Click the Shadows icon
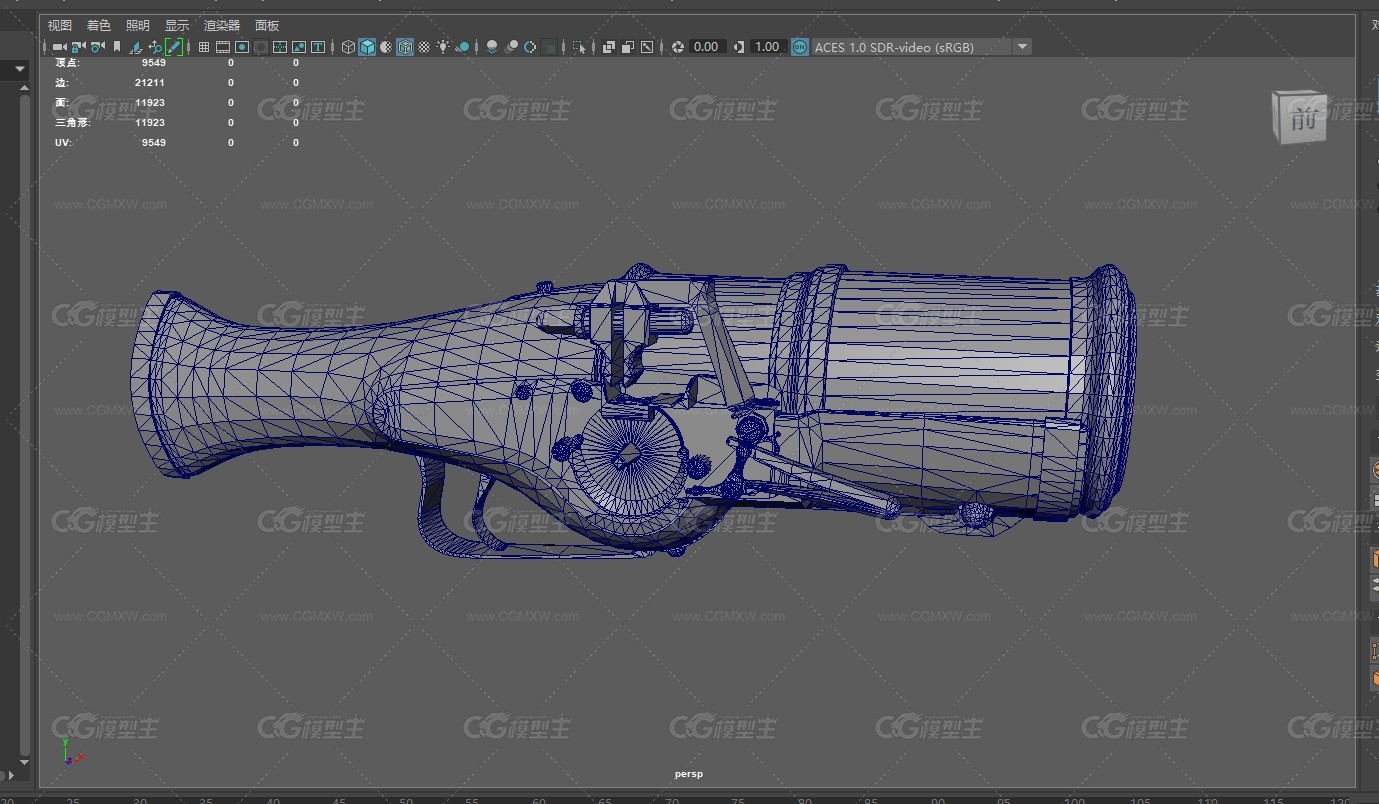The image size is (1379, 804). [x=463, y=47]
